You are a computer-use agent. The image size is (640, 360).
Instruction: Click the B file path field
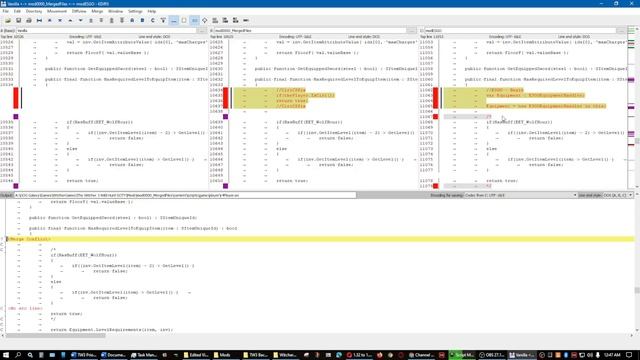pyautogui.click(x=310, y=31)
